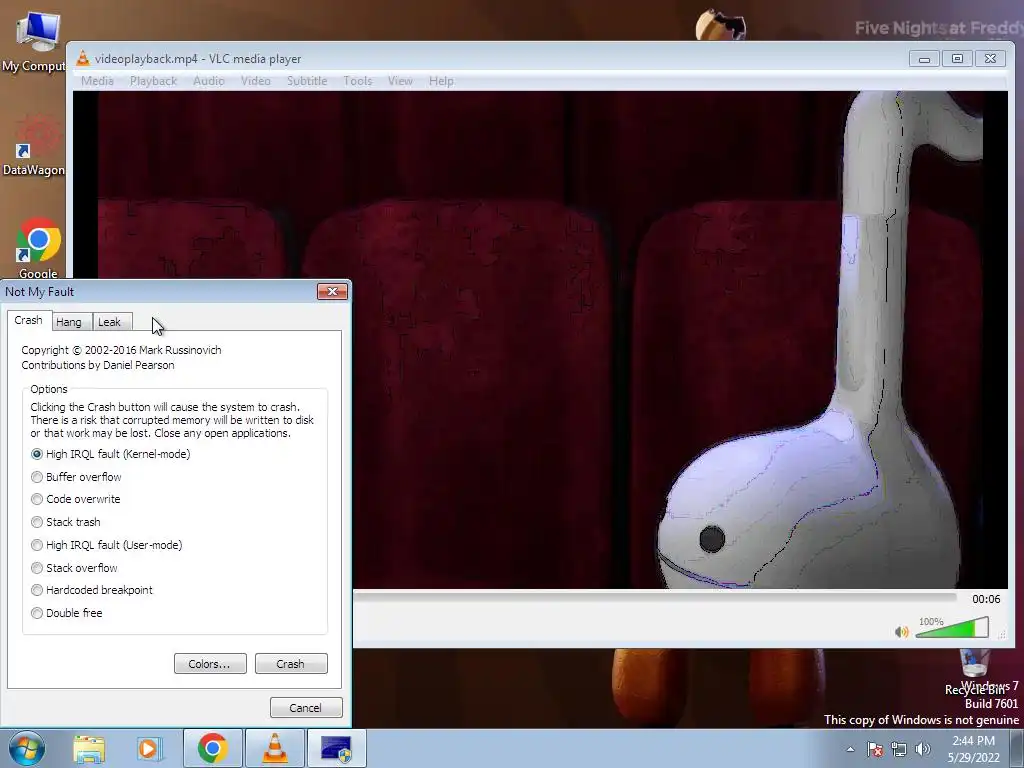Mute VLC with the speaker icon
The height and width of the screenshot is (768, 1024).
(901, 631)
